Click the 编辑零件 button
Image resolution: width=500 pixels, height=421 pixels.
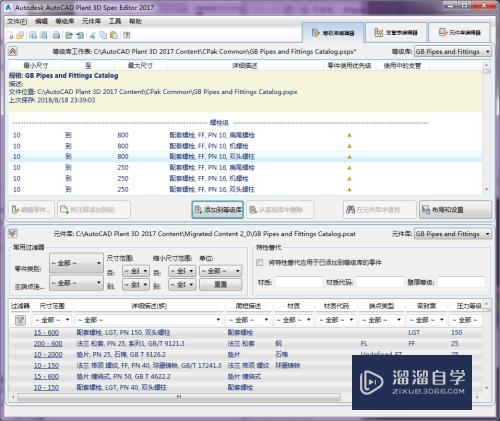(x=31, y=210)
